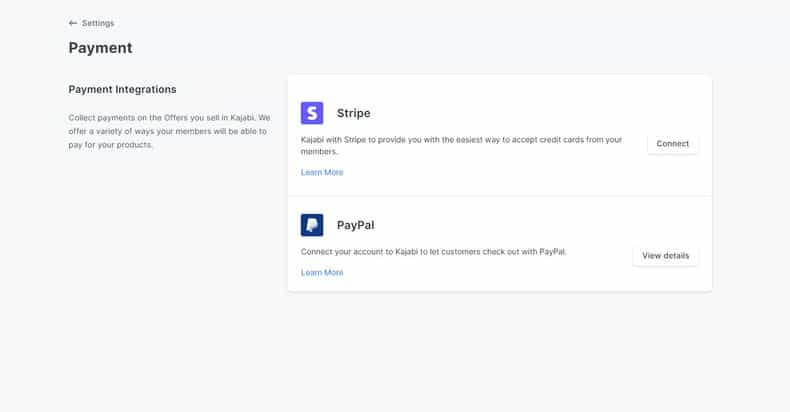Open Learn More under PayPal
Viewport: 790px width, 412px height.
322,272
